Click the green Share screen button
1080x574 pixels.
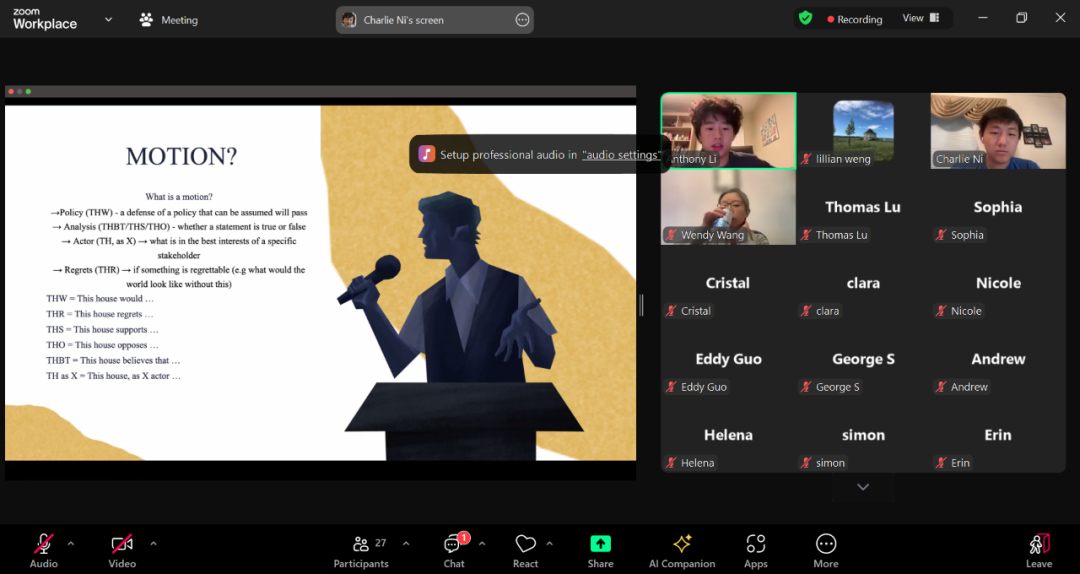click(x=601, y=544)
